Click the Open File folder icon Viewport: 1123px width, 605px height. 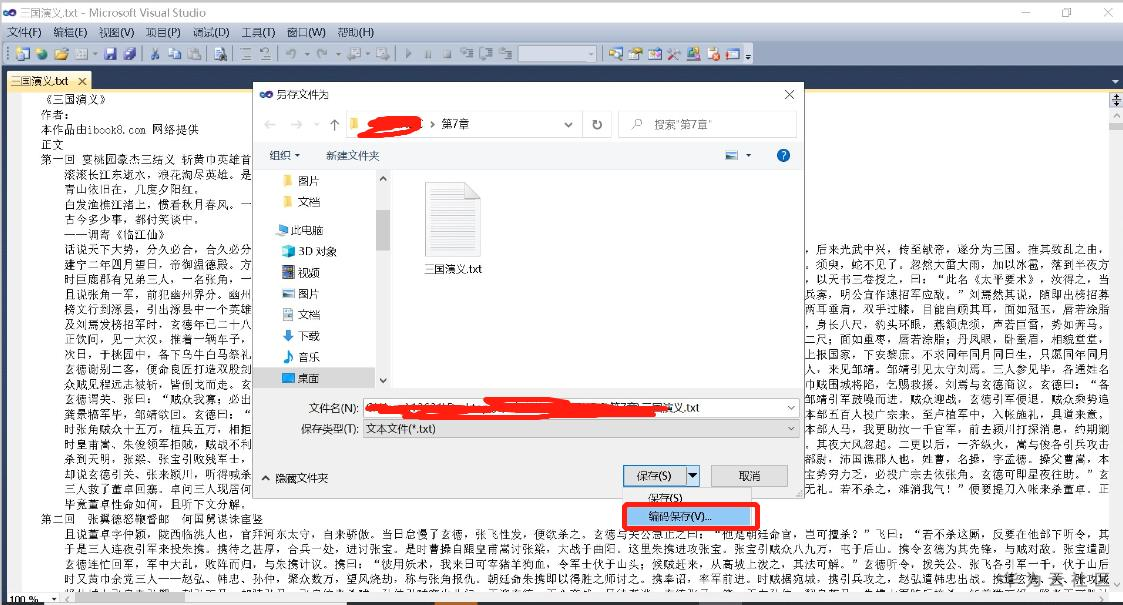(x=62, y=54)
